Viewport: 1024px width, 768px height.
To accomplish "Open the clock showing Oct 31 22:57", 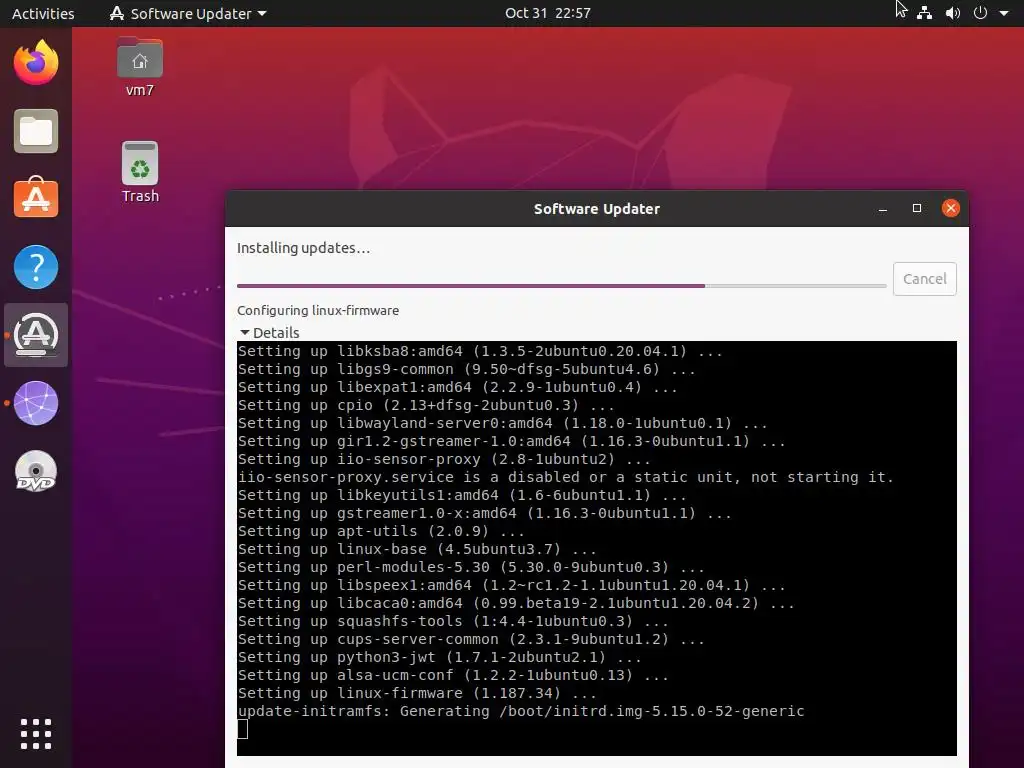I will point(547,13).
